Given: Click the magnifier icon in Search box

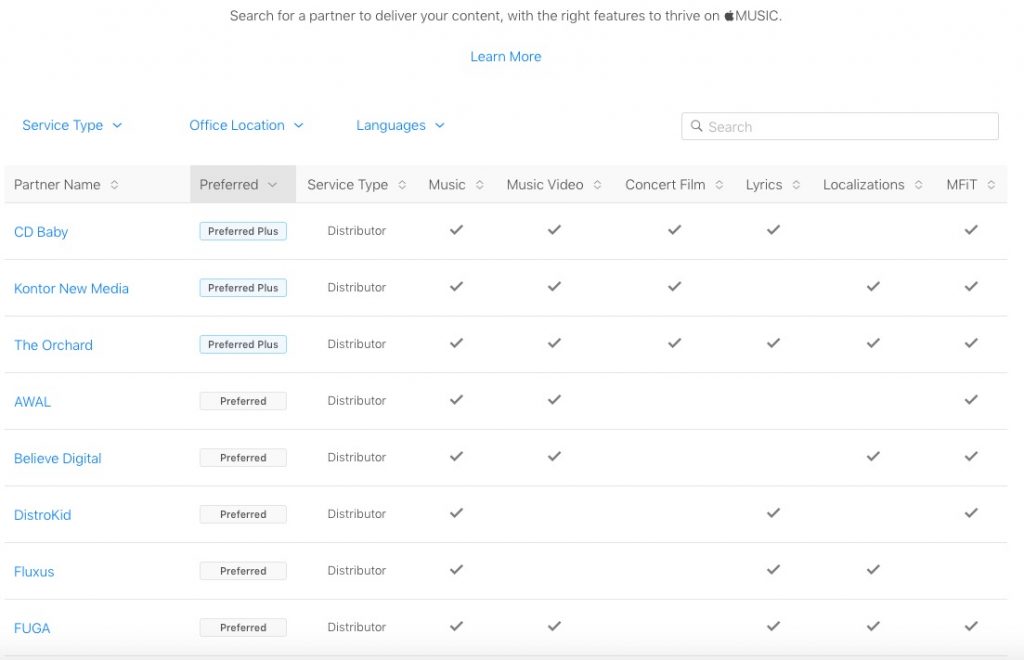Looking at the screenshot, I should (x=696, y=126).
